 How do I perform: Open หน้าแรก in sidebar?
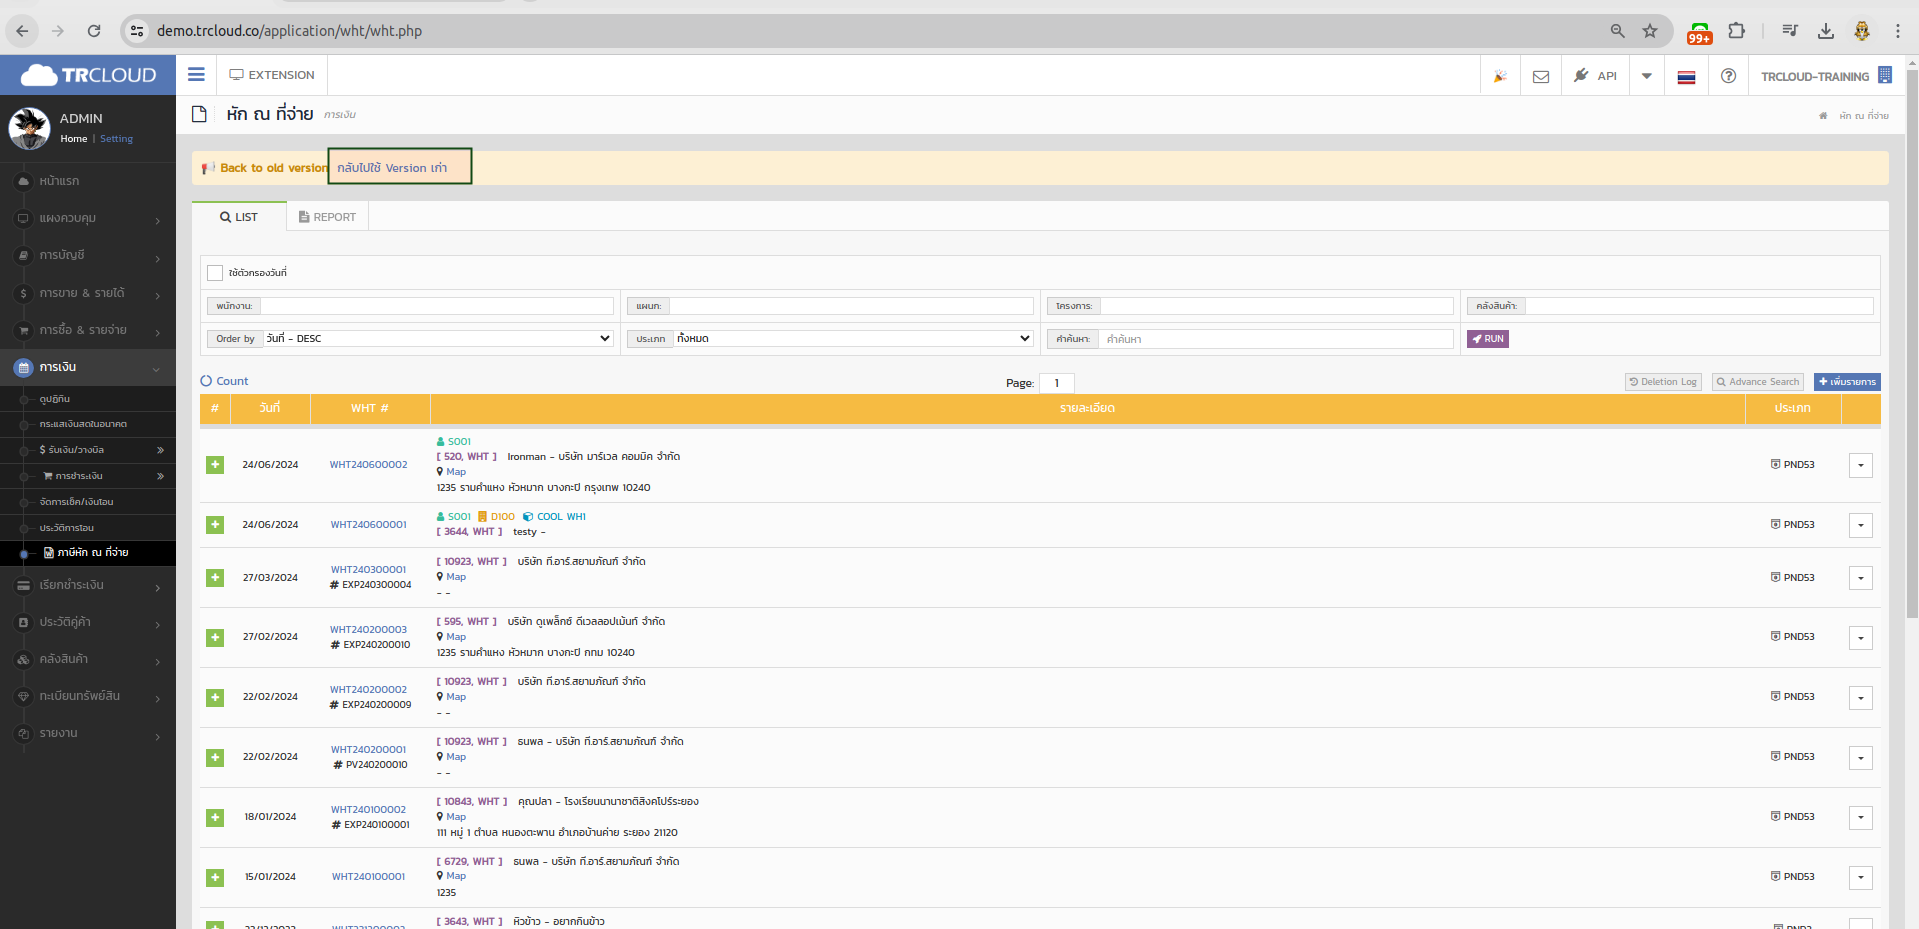click(x=88, y=181)
